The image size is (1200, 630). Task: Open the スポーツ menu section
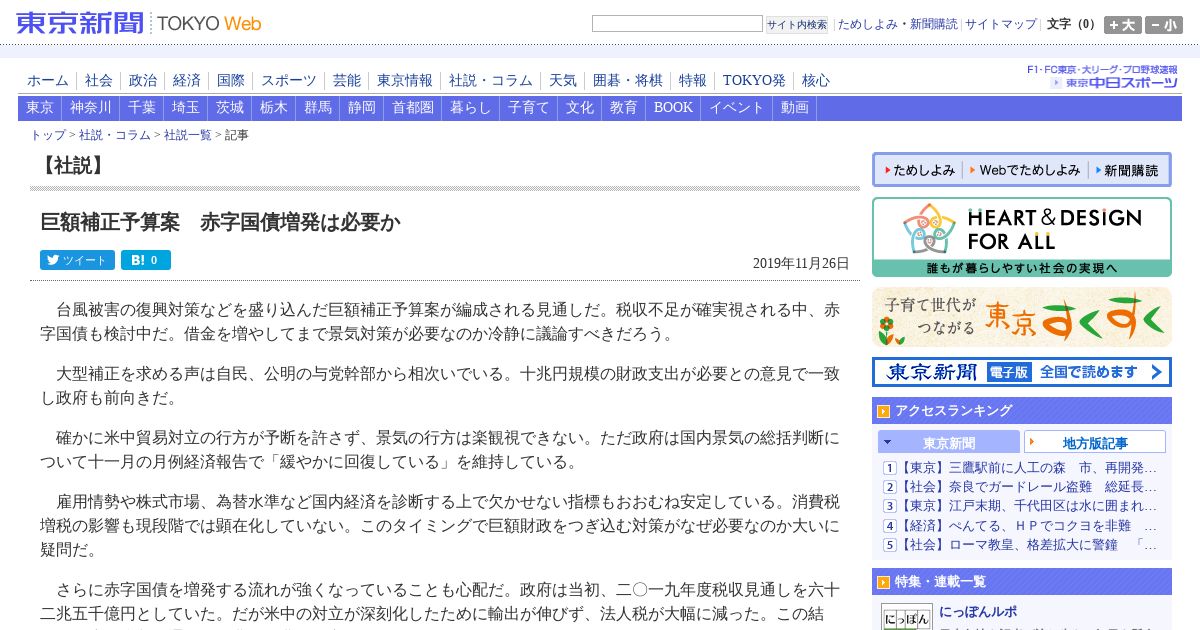coord(289,81)
